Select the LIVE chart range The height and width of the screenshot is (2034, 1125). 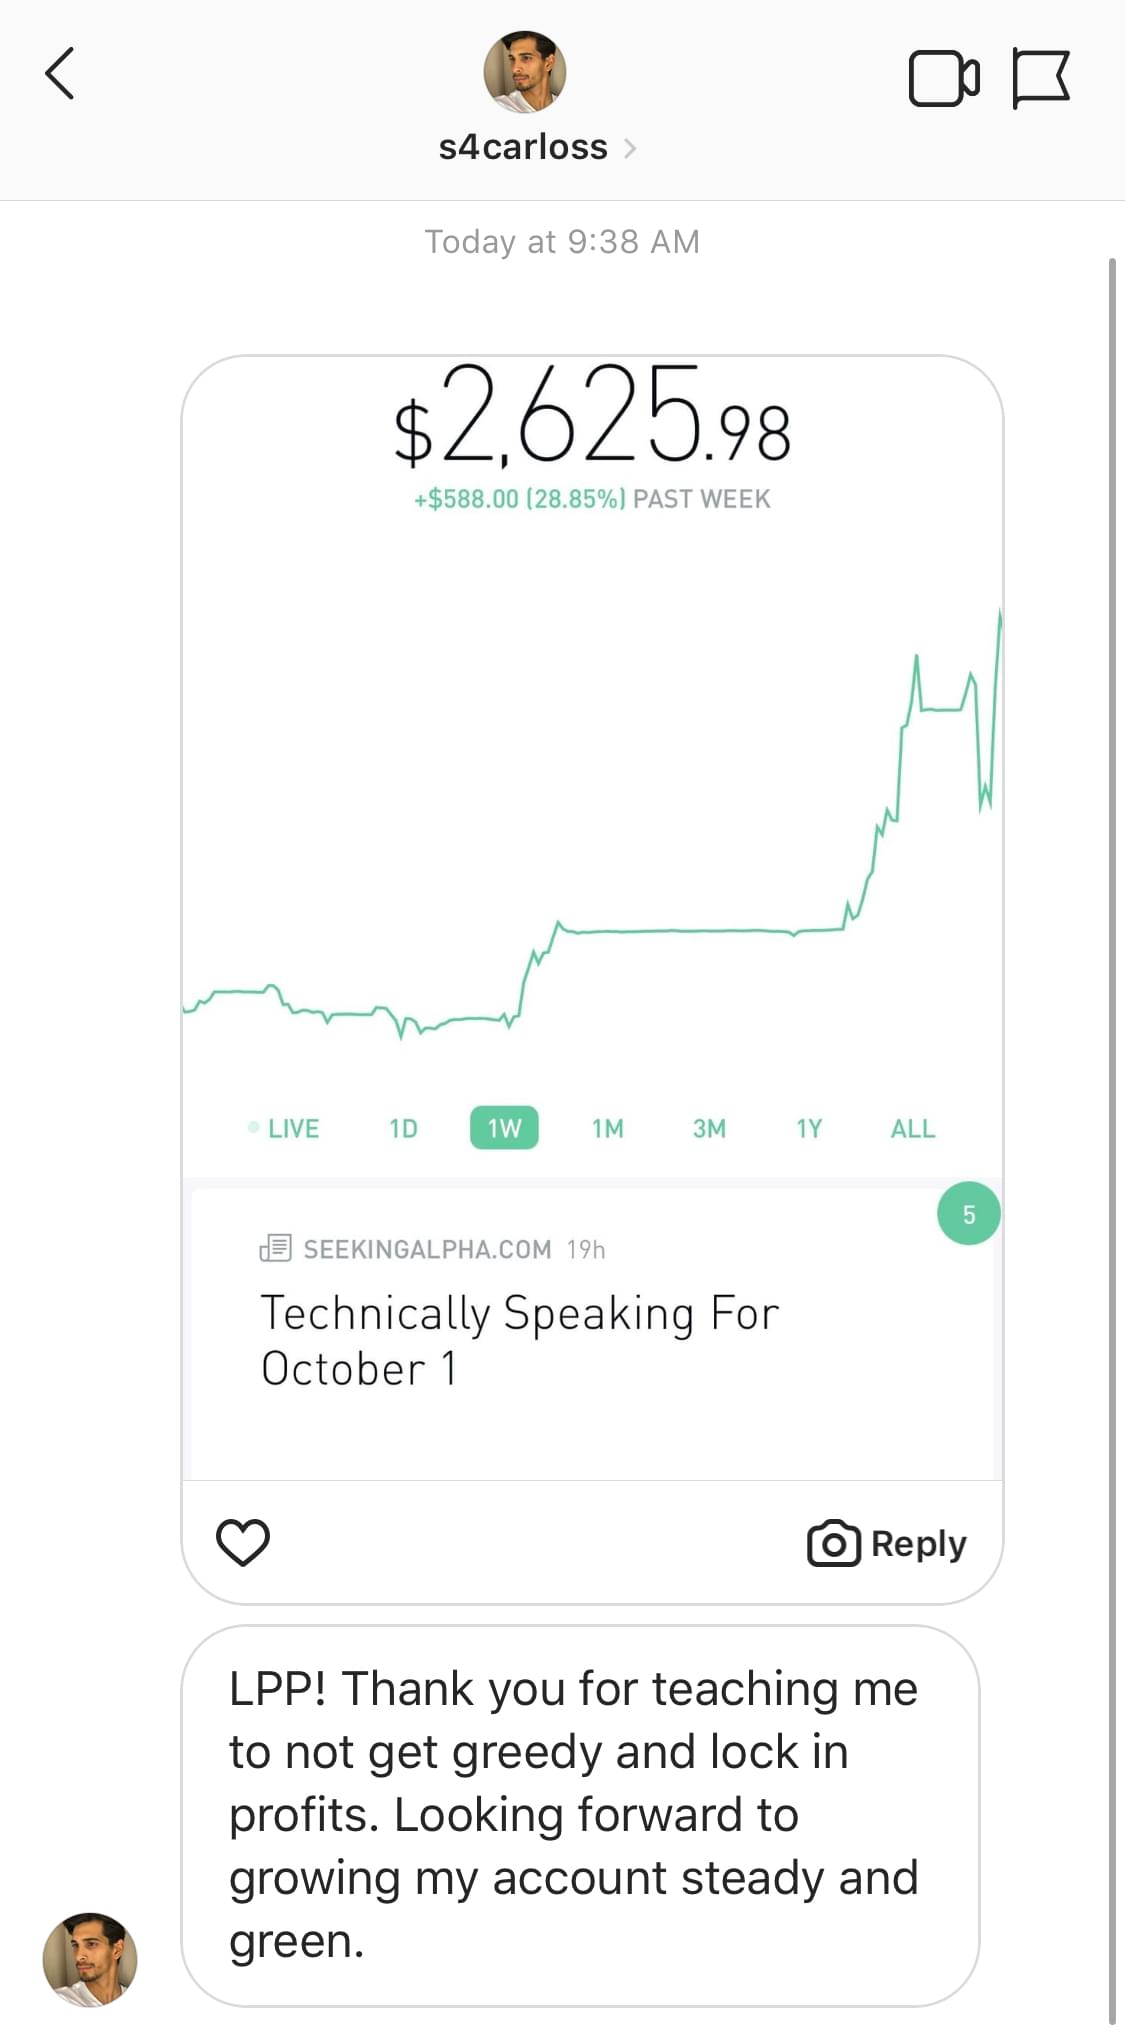point(284,1128)
